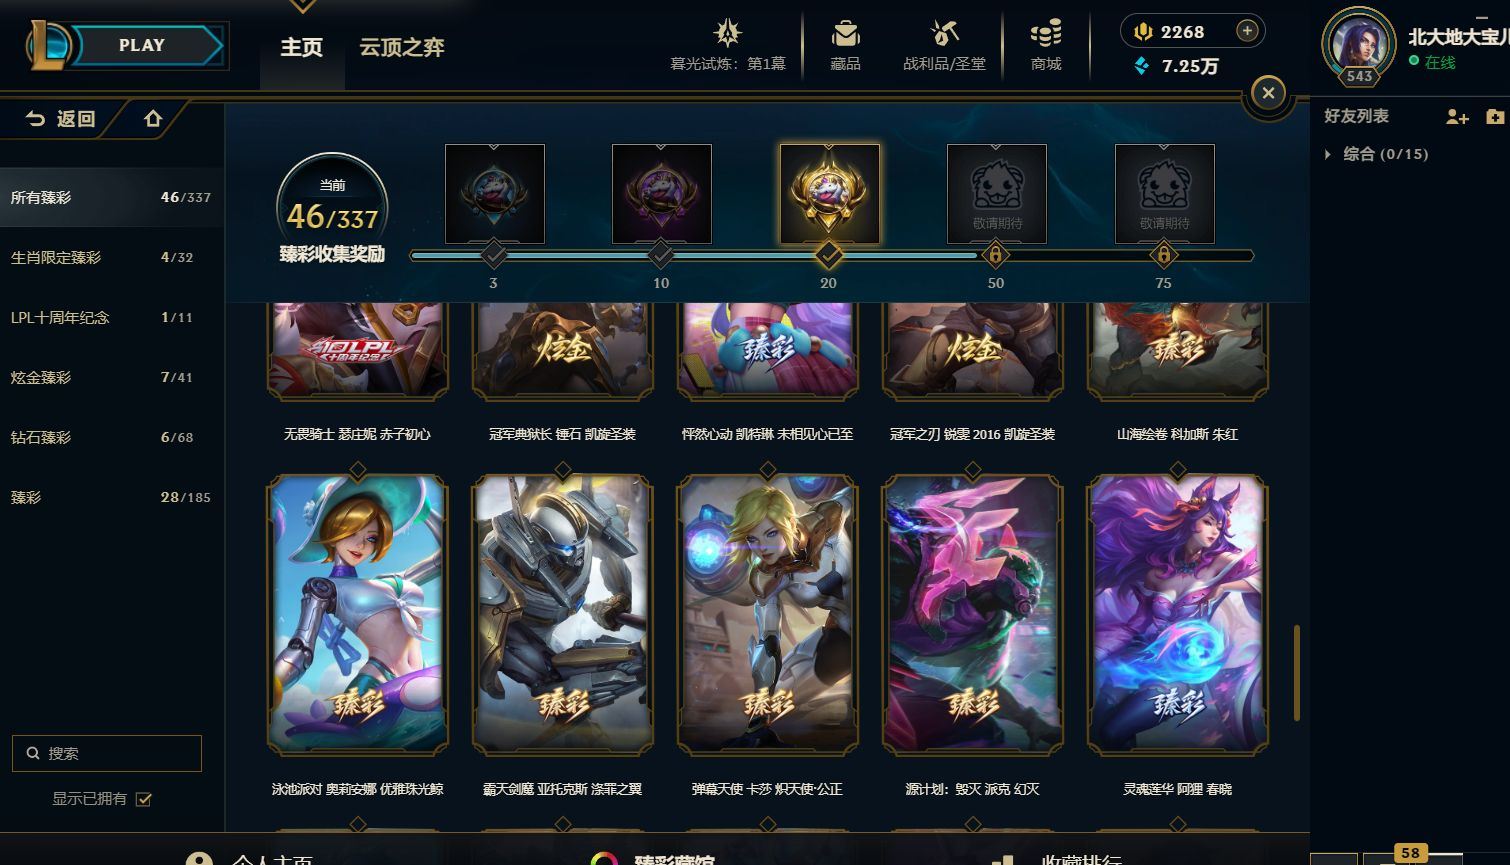
Task: Click the new friend folder icon
Action: pyautogui.click(x=1495, y=117)
